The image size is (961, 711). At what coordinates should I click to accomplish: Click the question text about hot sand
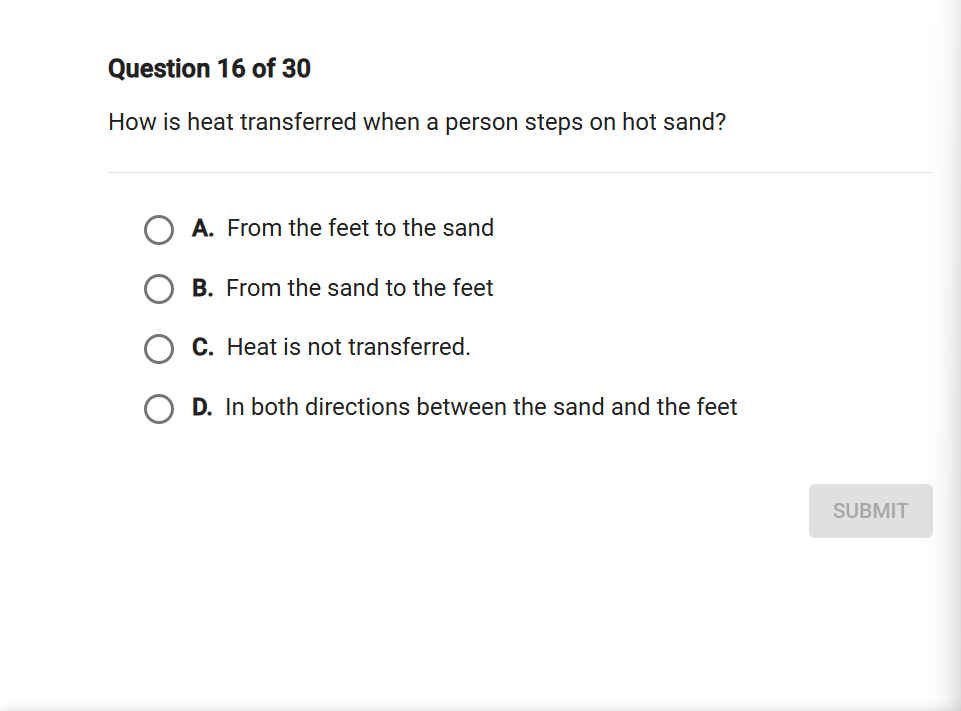417,123
